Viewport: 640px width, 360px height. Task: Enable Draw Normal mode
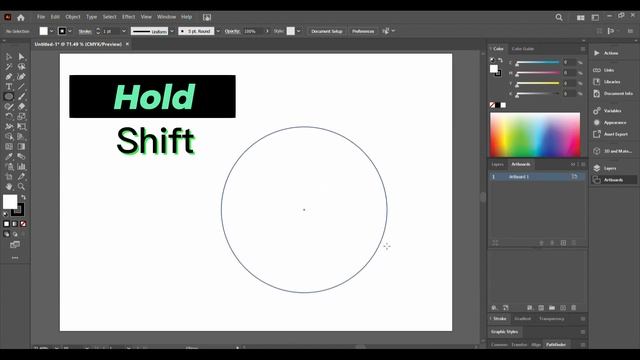click(x=7, y=234)
